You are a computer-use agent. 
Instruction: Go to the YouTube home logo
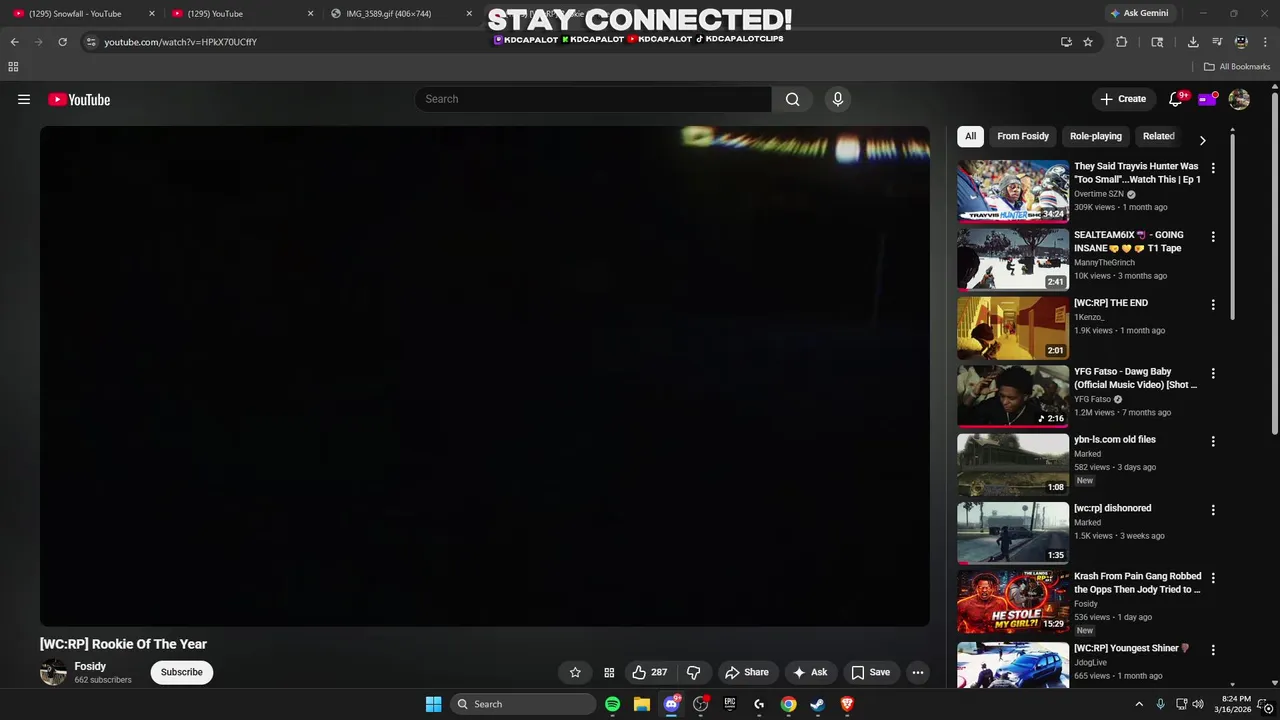click(79, 99)
